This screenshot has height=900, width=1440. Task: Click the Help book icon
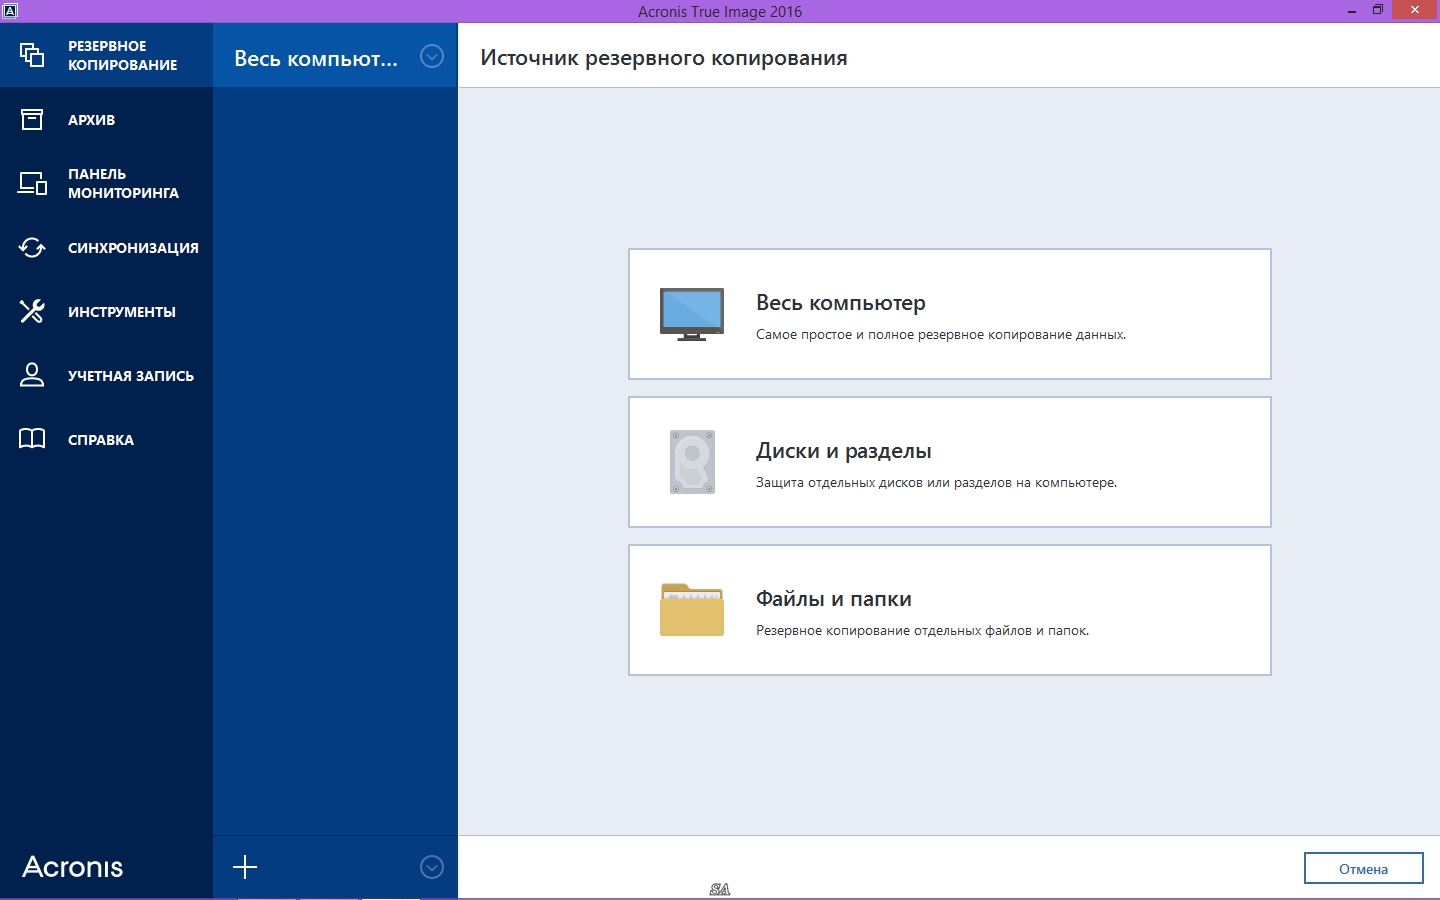click(32, 439)
